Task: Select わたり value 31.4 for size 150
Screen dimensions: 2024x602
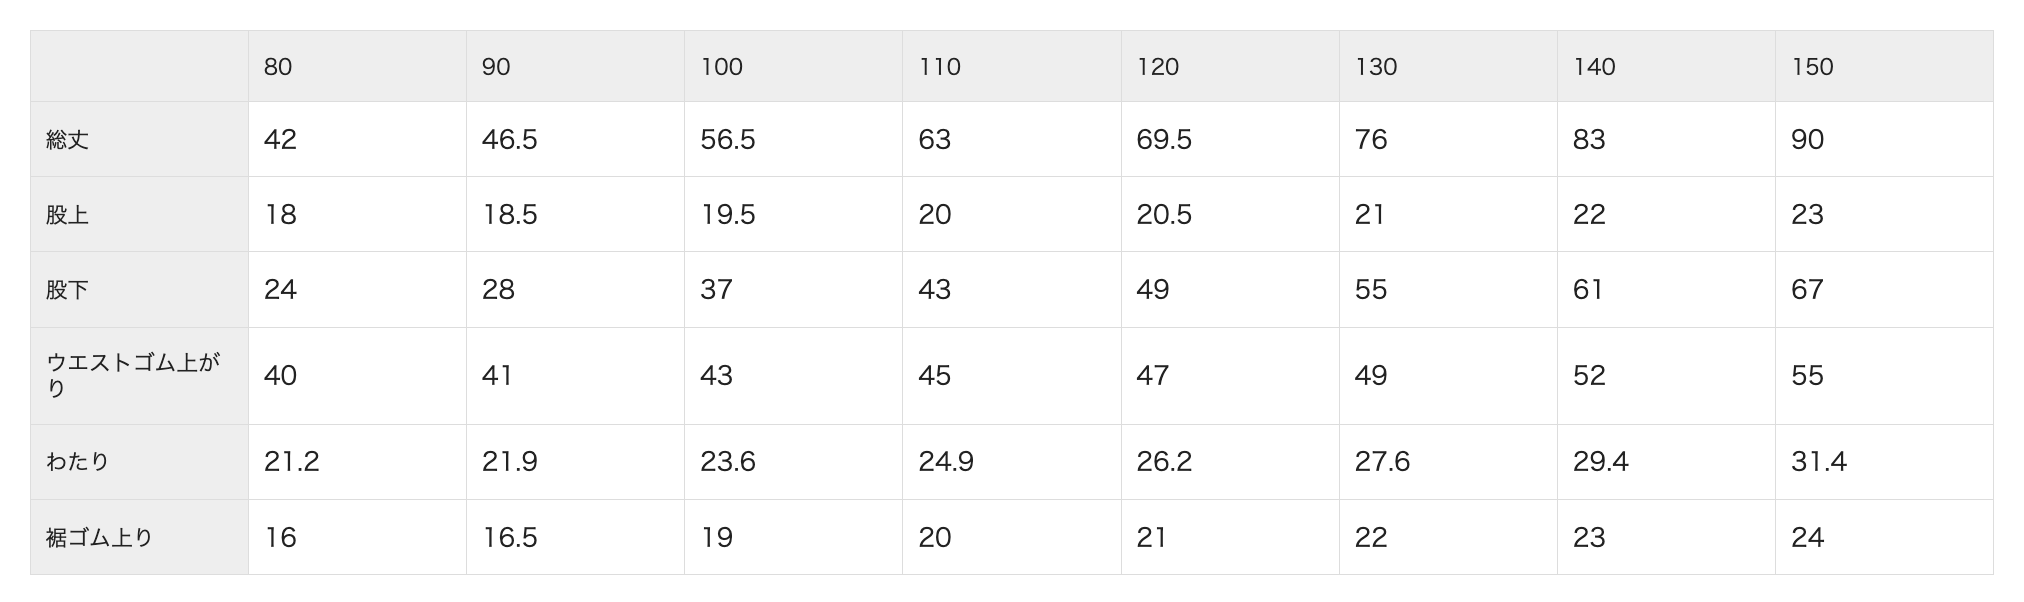Action: (x=1819, y=461)
